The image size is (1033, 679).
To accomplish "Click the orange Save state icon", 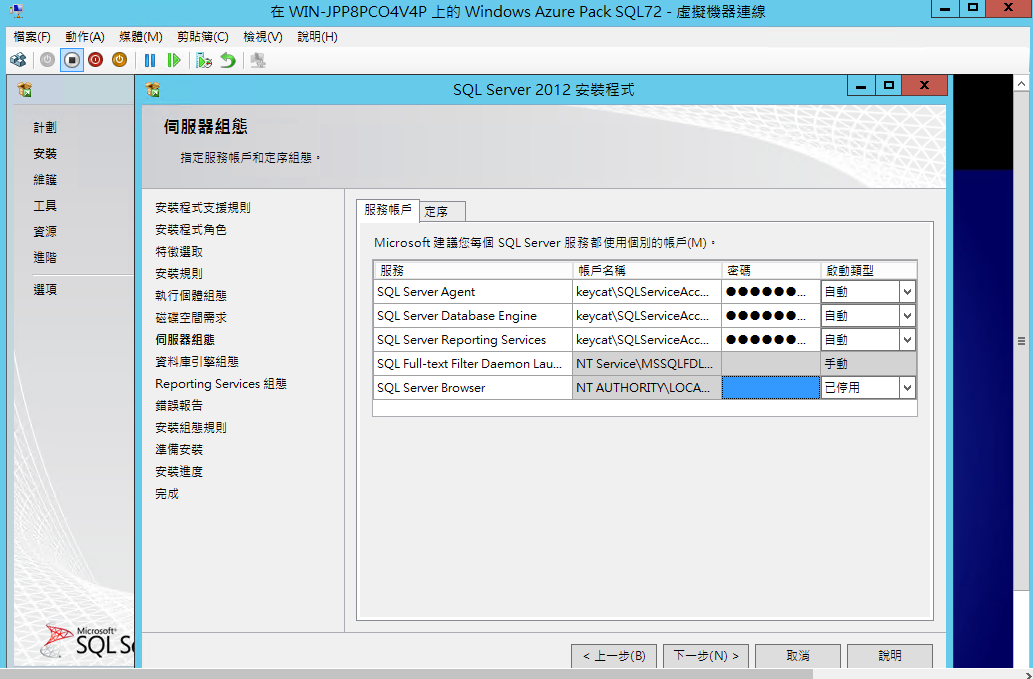I will tap(119, 61).
